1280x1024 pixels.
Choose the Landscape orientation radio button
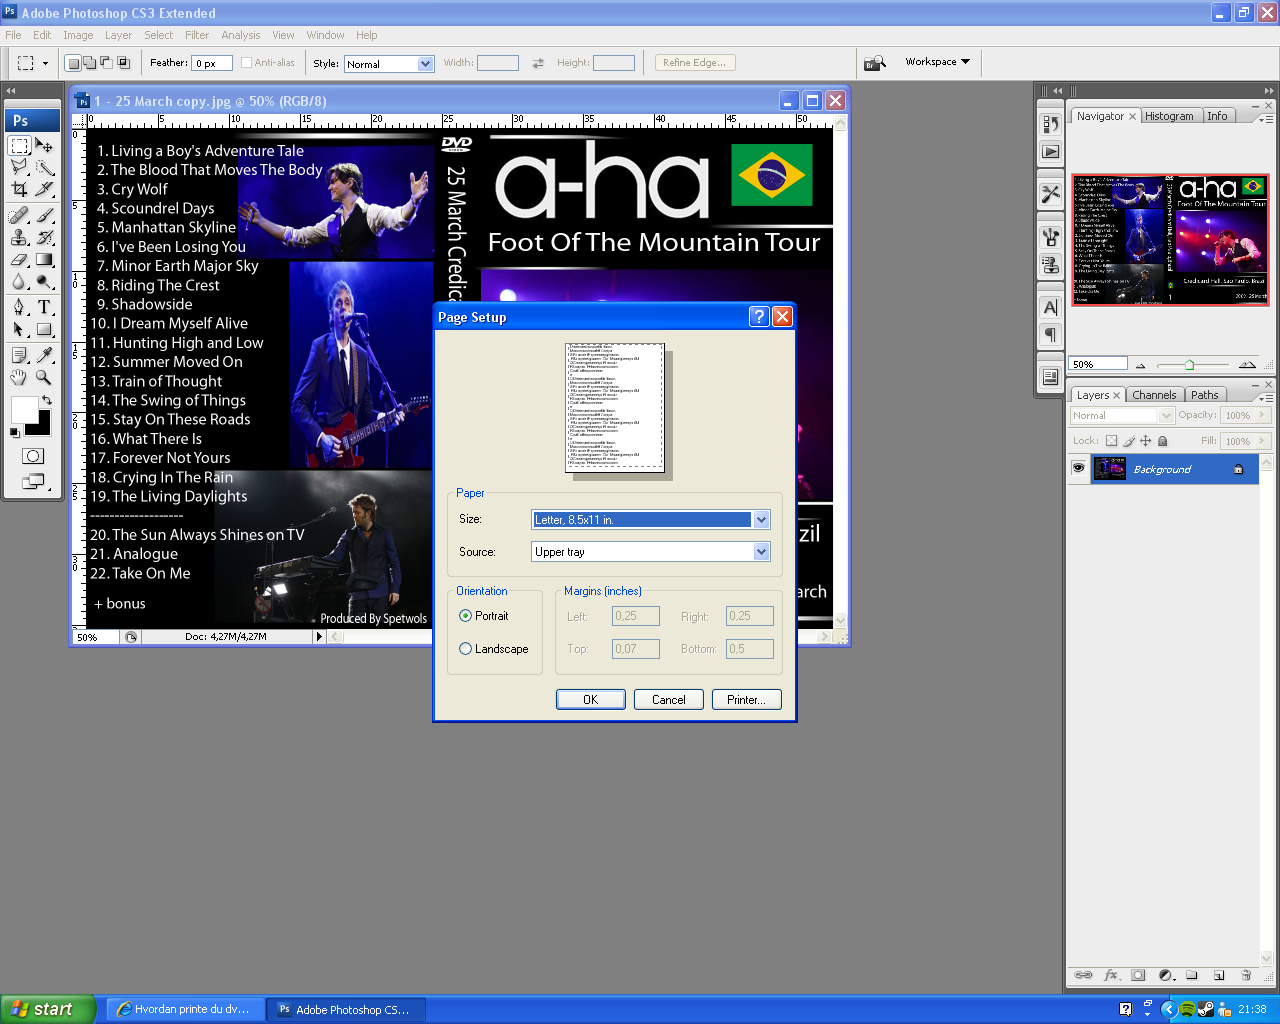click(x=465, y=649)
